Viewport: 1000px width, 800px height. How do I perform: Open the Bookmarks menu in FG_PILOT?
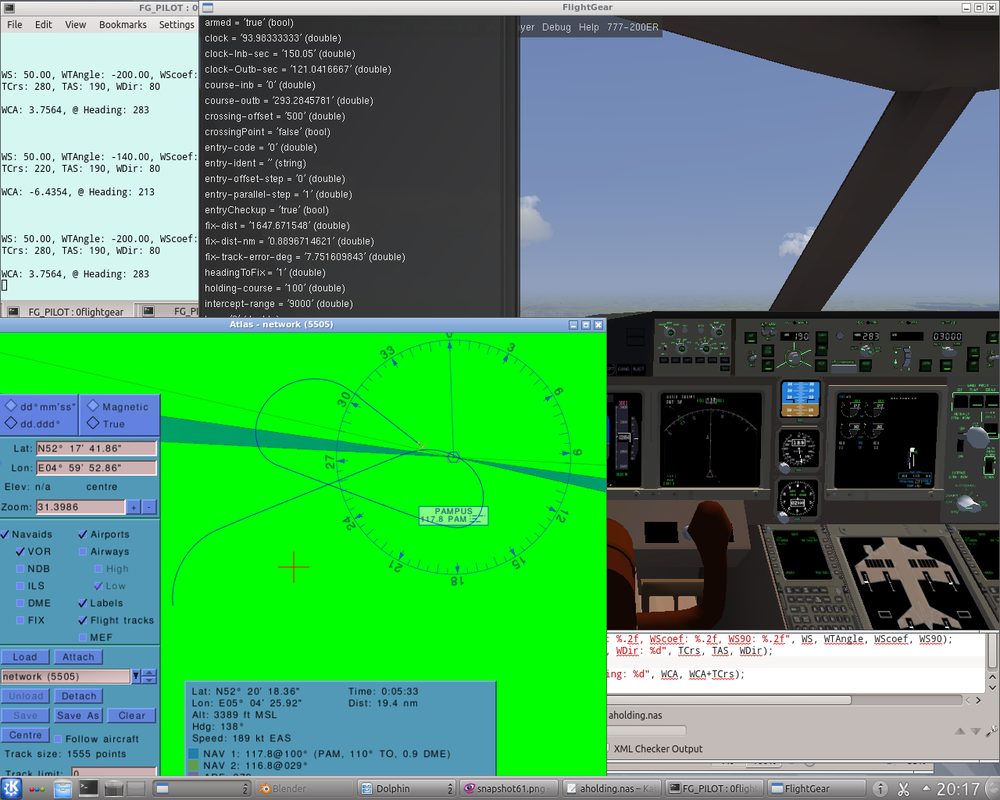[122, 24]
